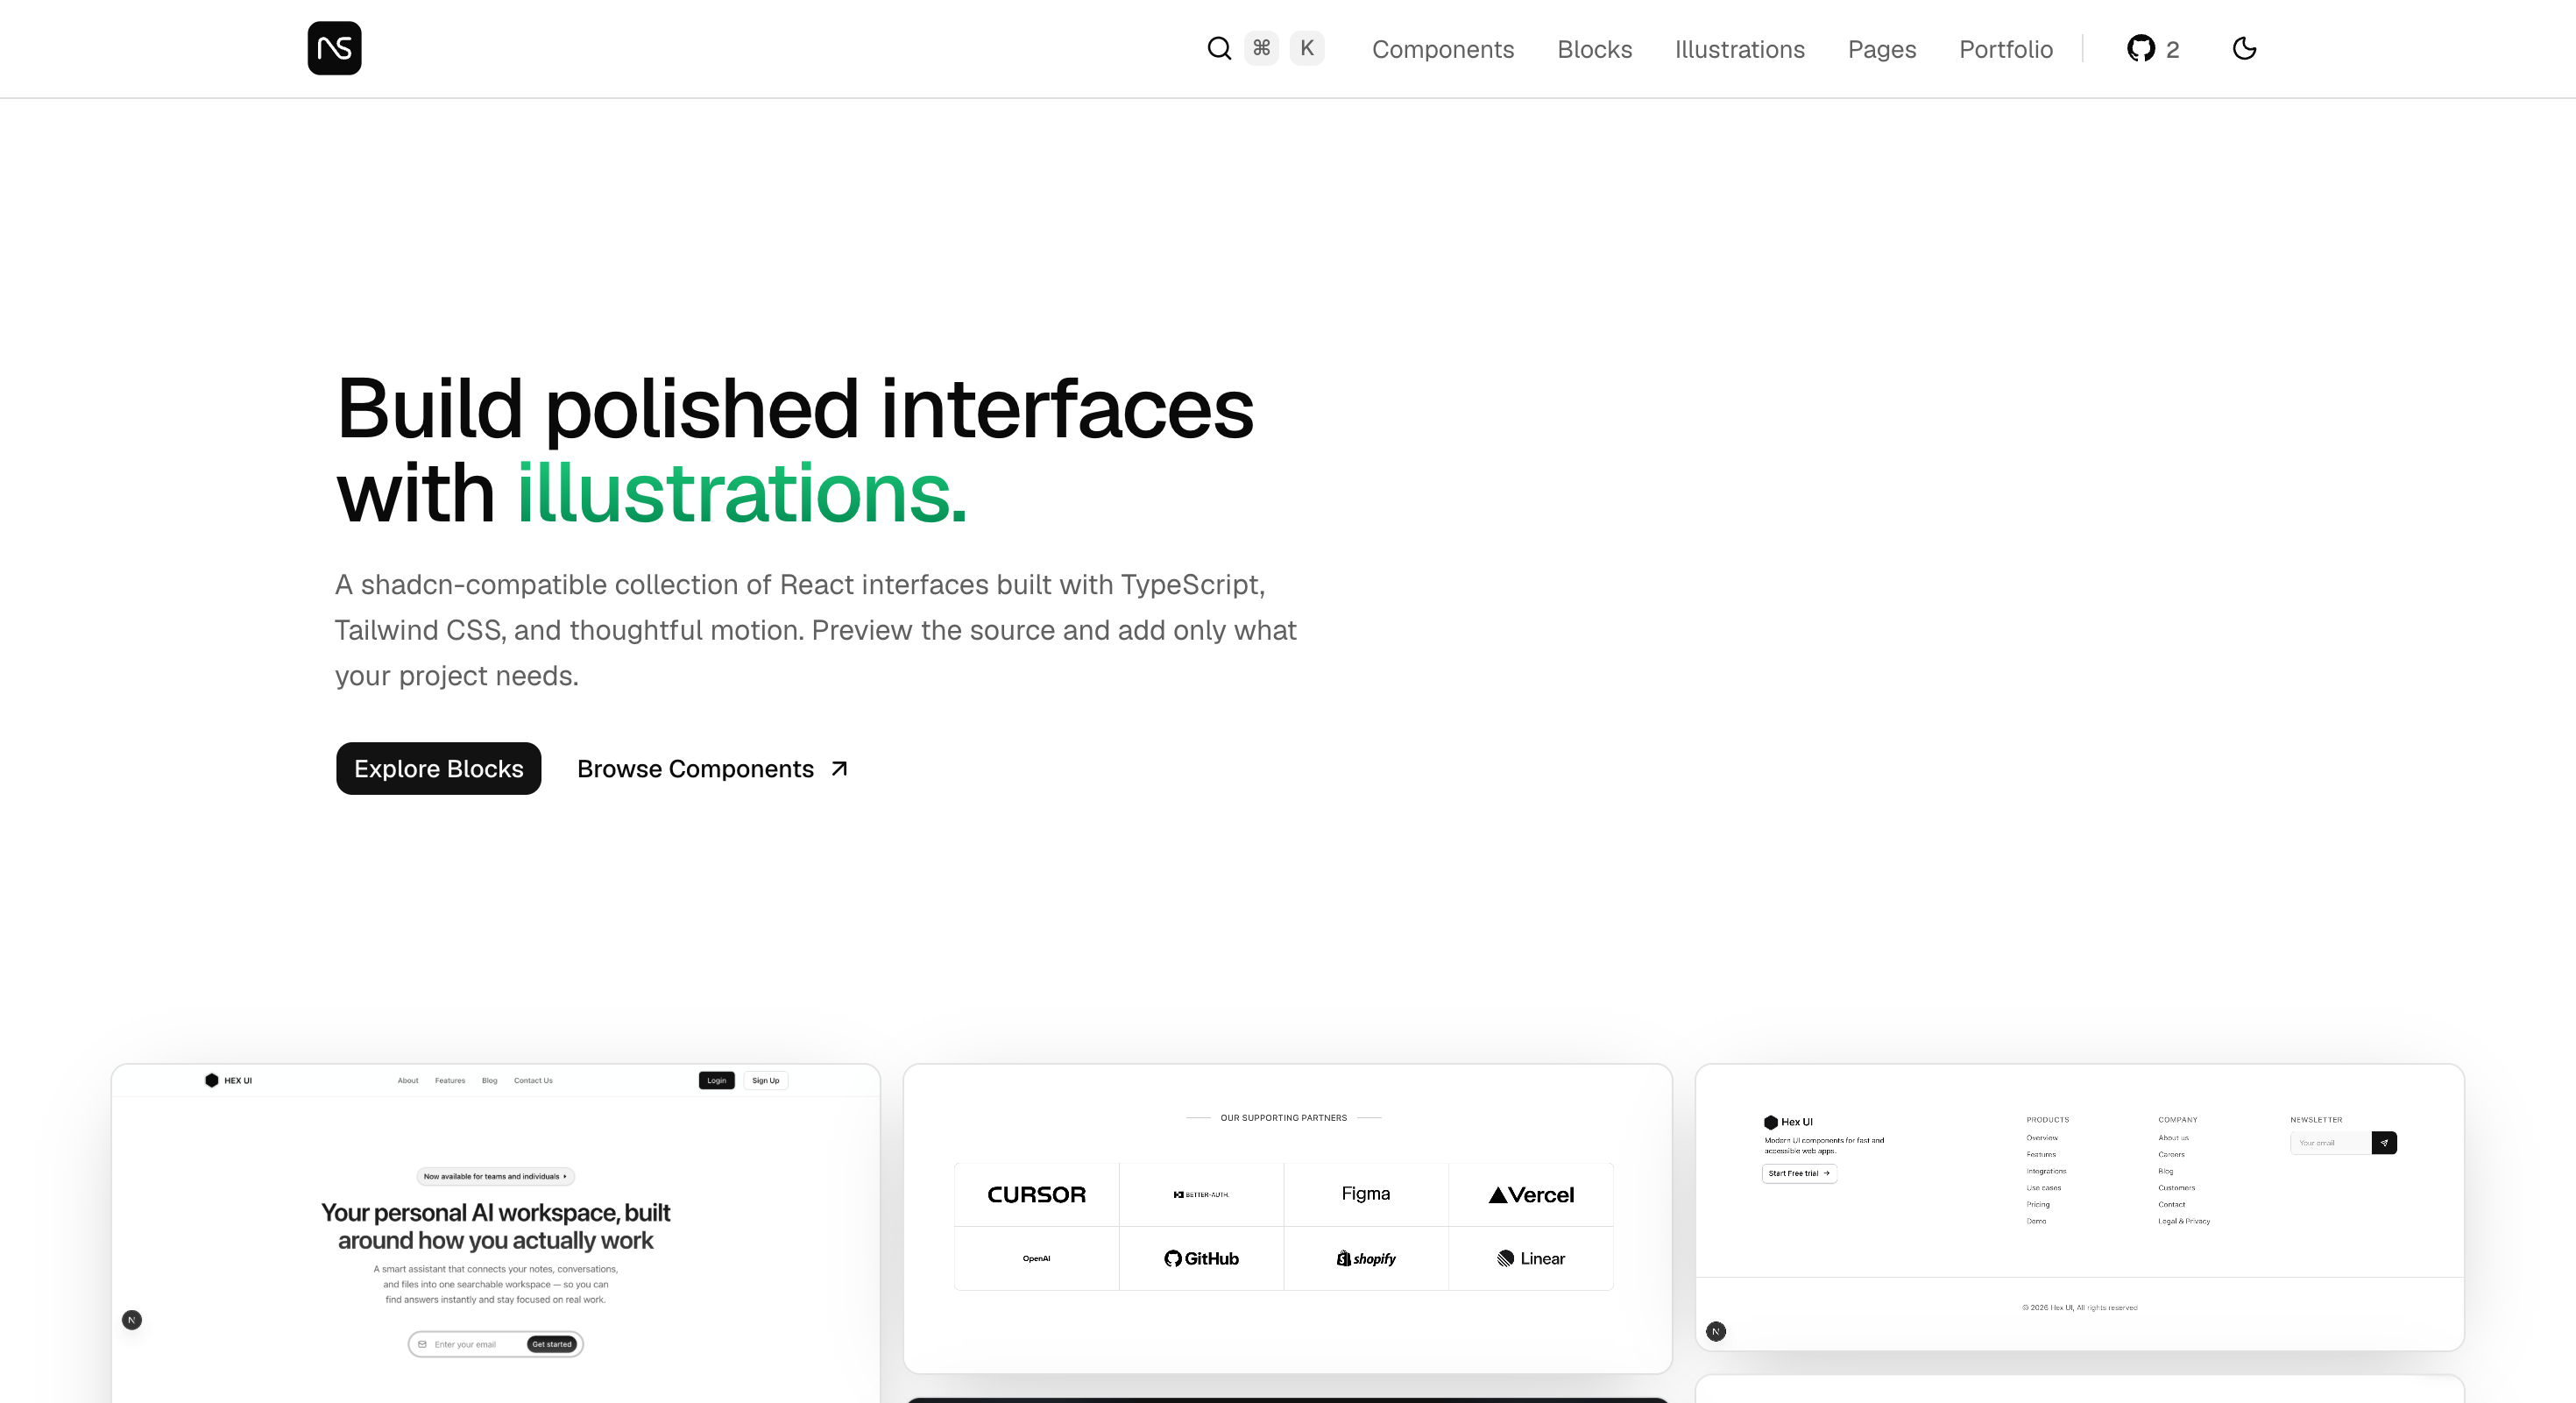Click About in the hero preview card
Screen dimensions: 2576x1403
[x=408, y=1080]
